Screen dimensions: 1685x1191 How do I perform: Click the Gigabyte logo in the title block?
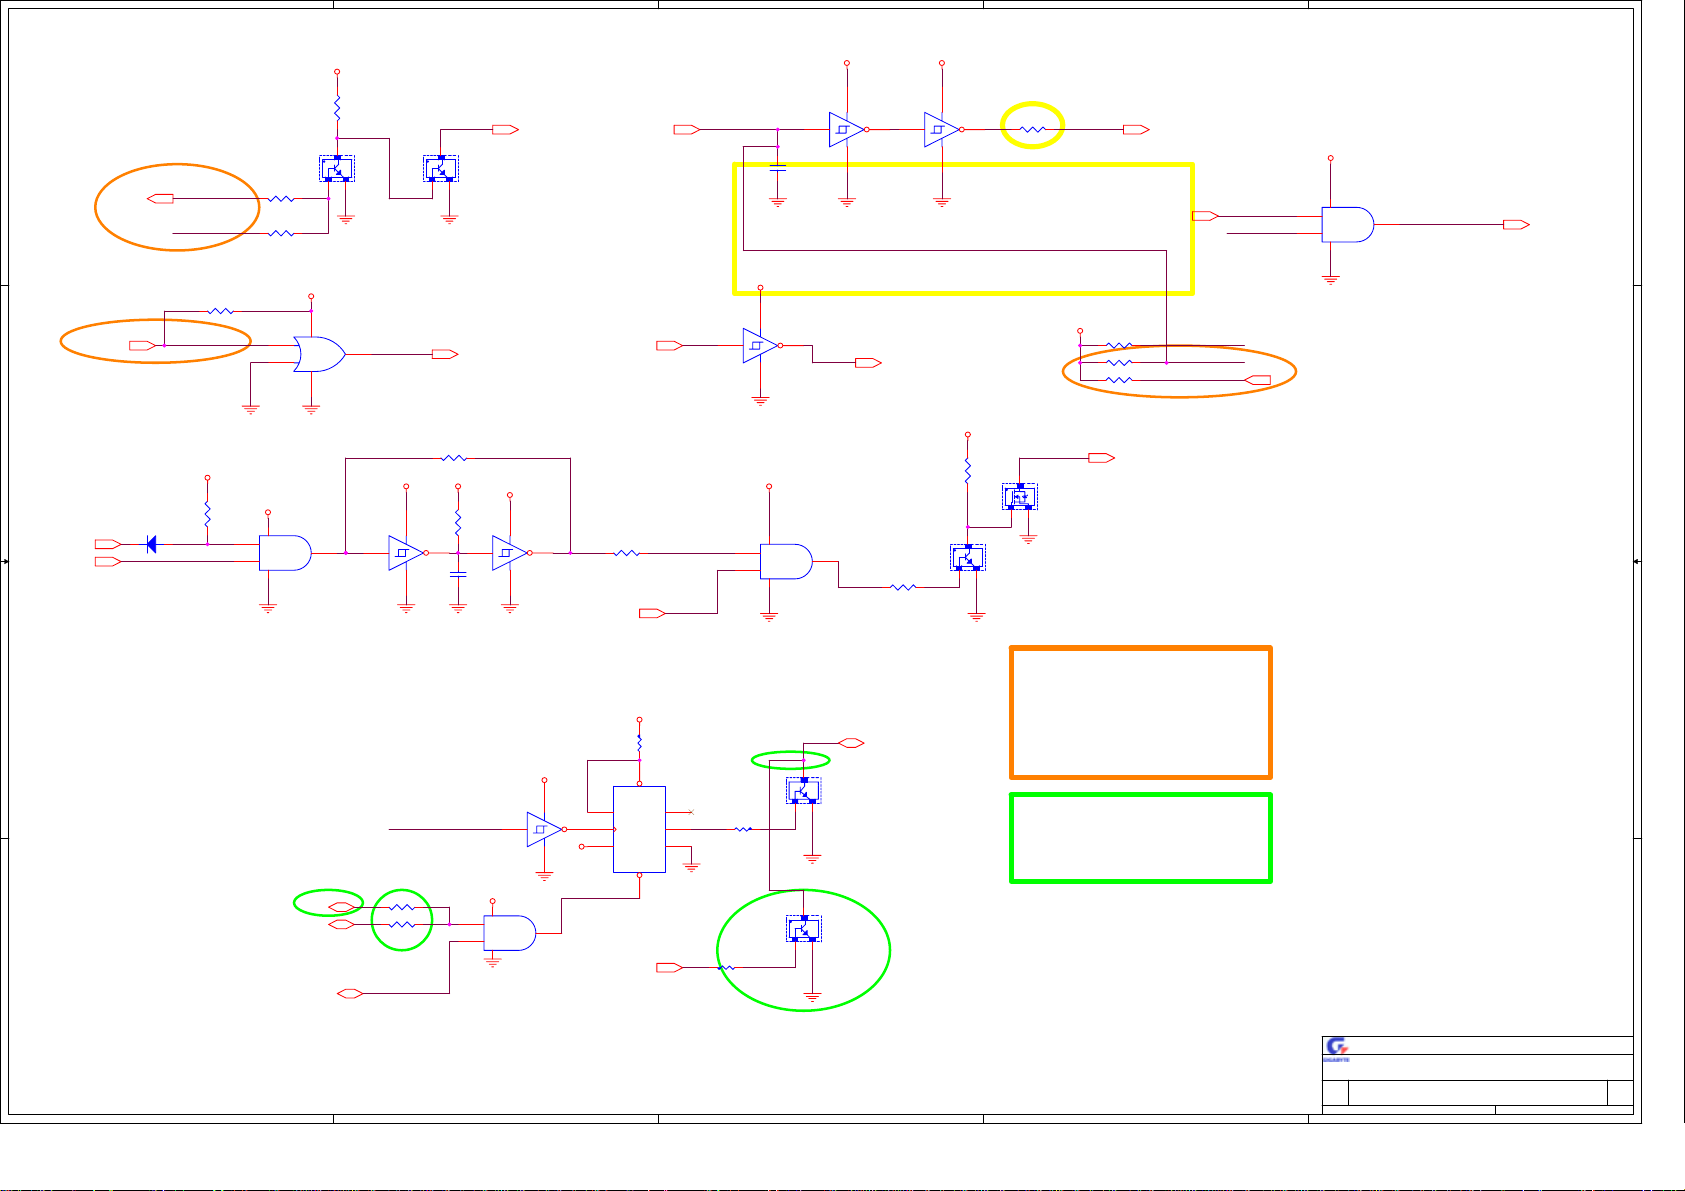(1337, 1048)
